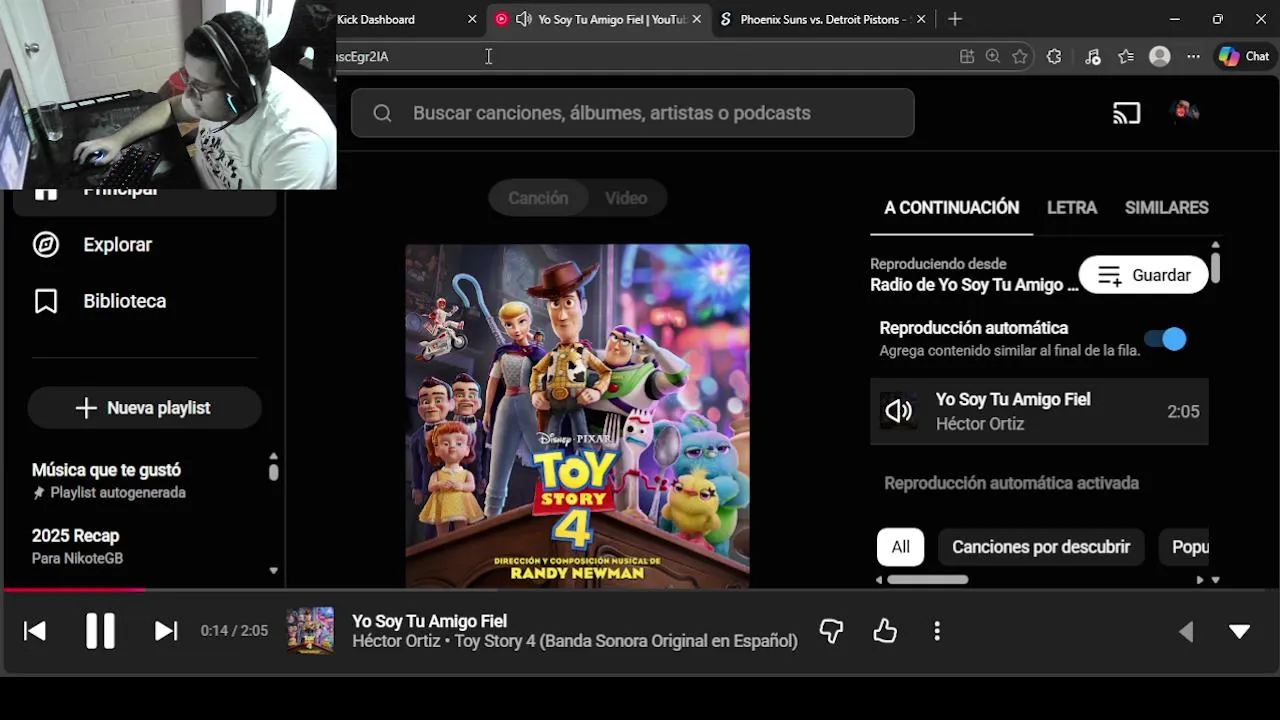The height and width of the screenshot is (720, 1280).
Task: Create a Nueva playlist
Action: tap(144, 408)
